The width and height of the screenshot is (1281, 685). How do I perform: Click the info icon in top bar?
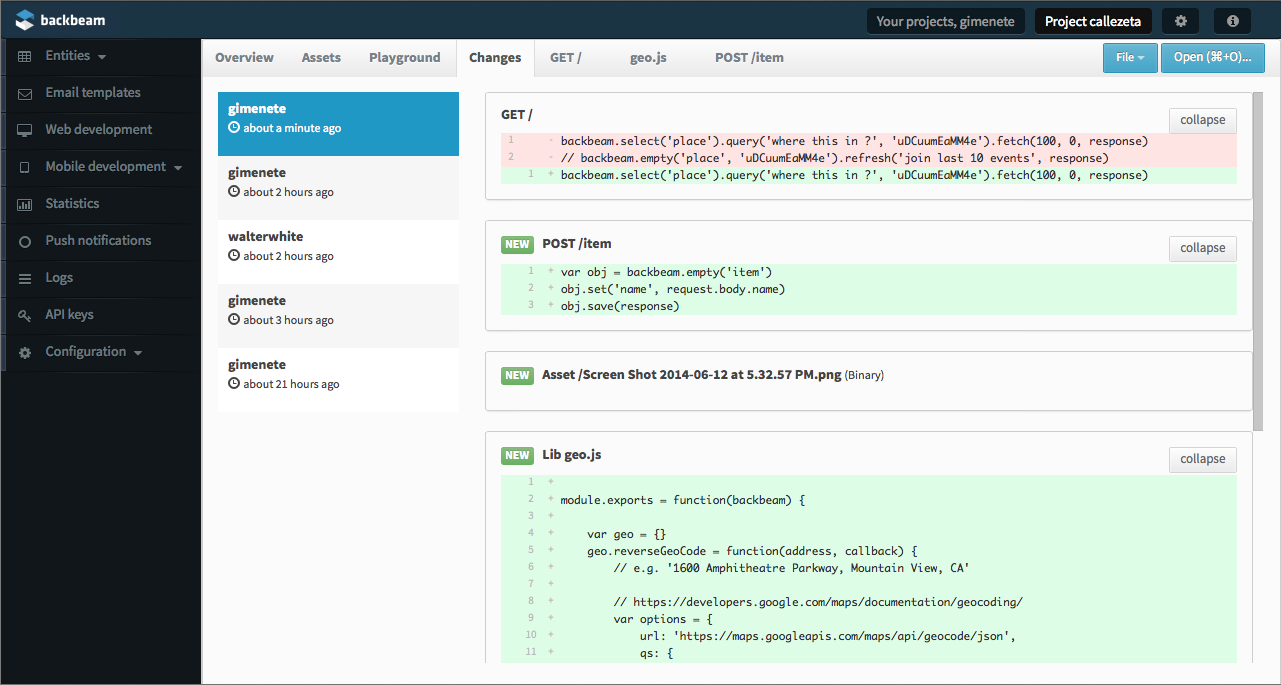coord(1232,21)
